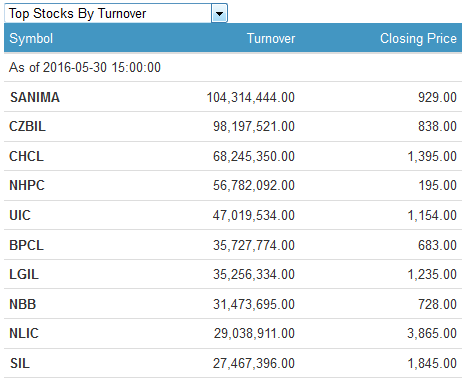Image resolution: width=462 pixels, height=380 pixels.
Task: Open the UIC stock symbol
Action: [x=20, y=215]
